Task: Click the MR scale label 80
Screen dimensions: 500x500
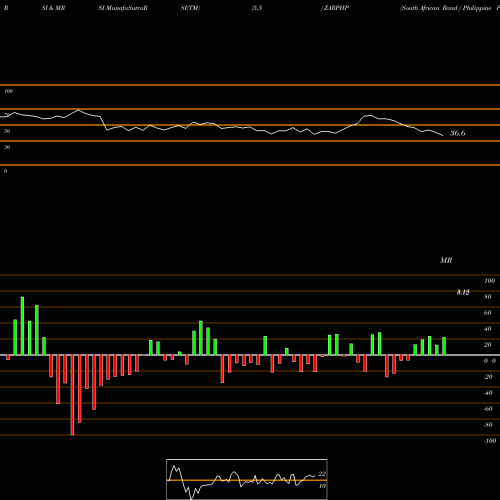Action: pos(488,297)
